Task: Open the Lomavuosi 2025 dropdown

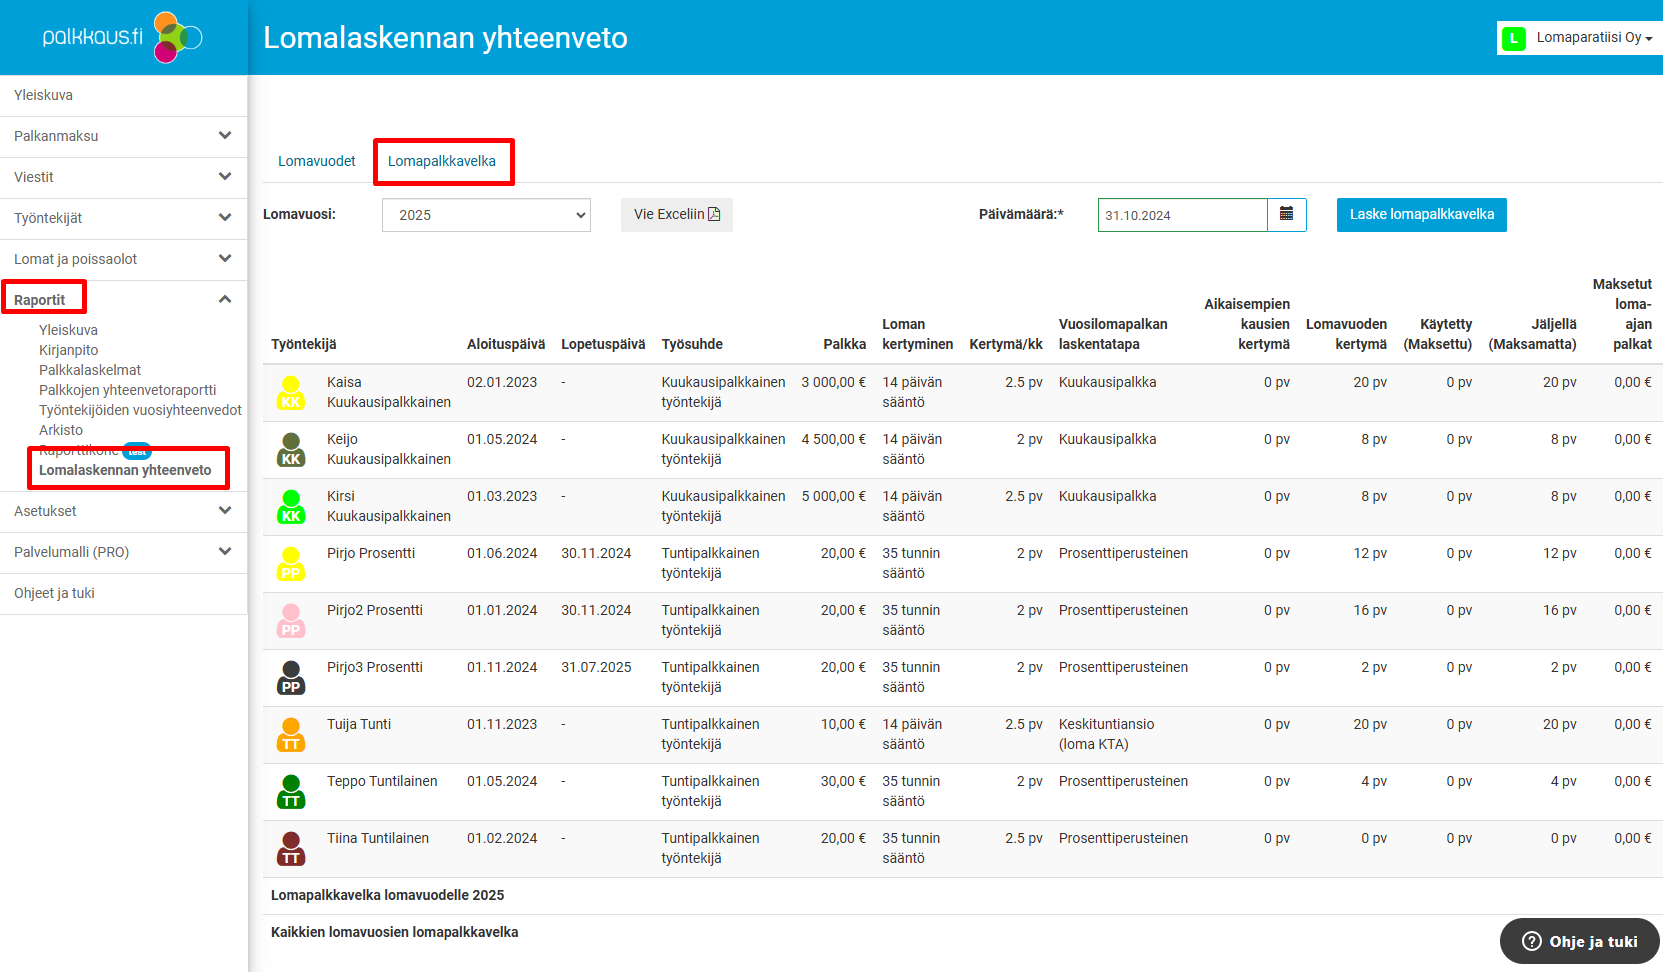Action: (x=486, y=215)
